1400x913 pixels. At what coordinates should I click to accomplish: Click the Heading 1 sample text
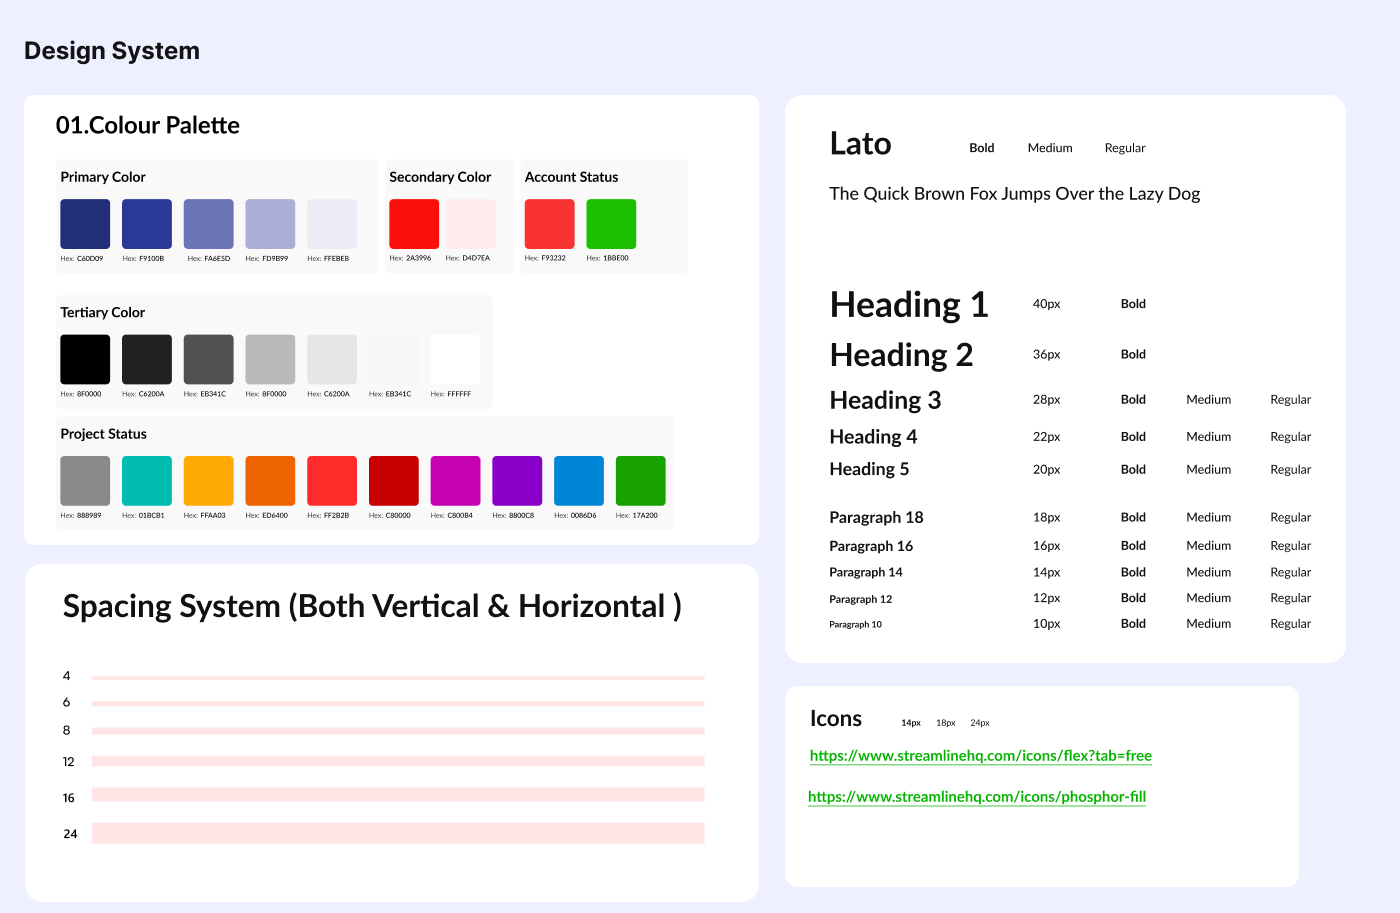coord(908,305)
